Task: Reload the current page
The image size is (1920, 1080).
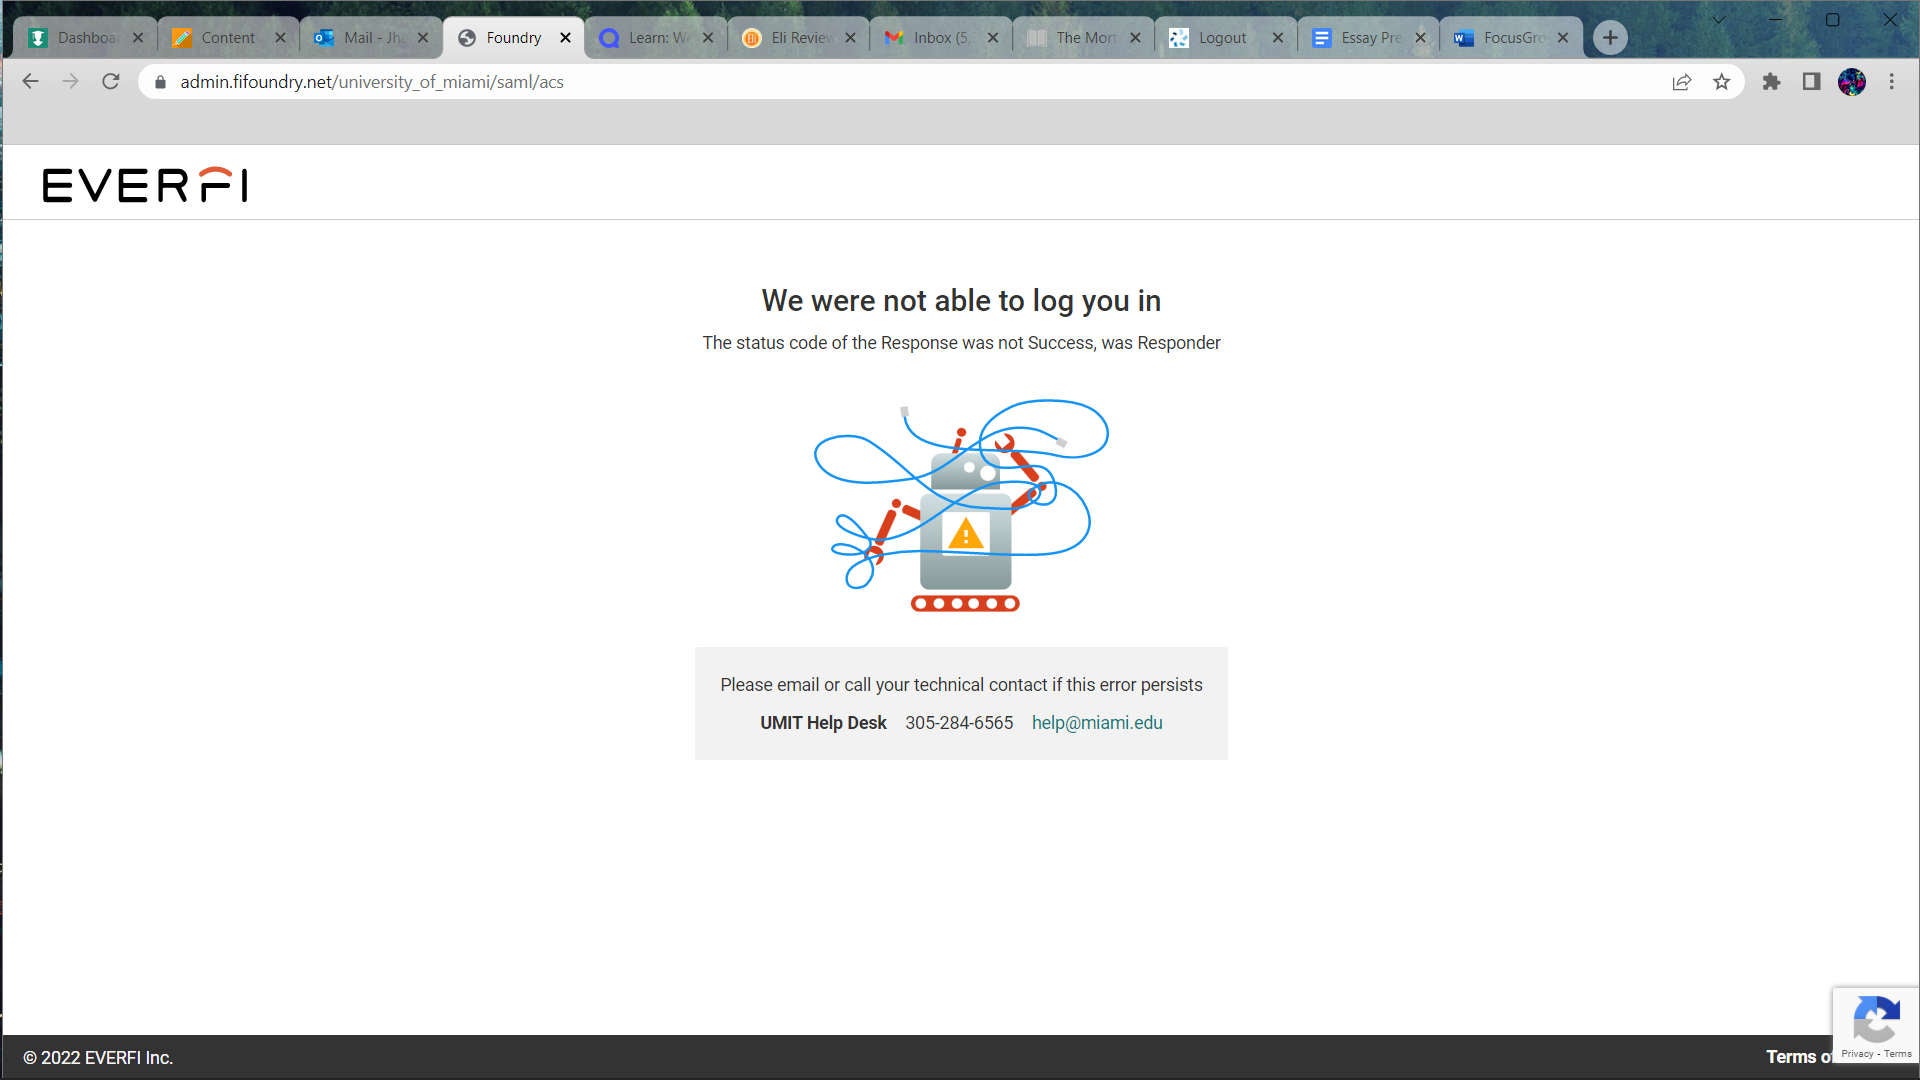Action: click(x=111, y=82)
